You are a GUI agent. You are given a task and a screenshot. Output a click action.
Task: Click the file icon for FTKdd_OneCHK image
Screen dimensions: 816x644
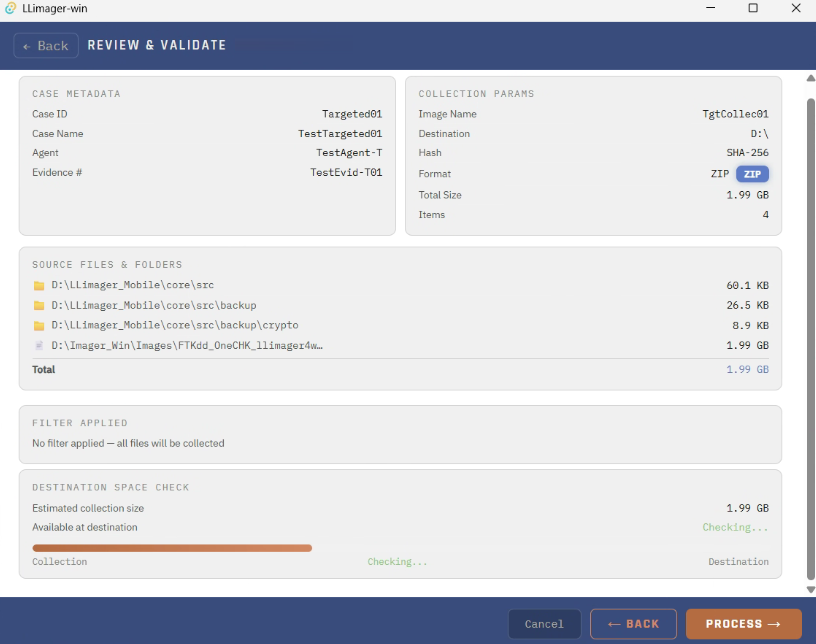39,345
